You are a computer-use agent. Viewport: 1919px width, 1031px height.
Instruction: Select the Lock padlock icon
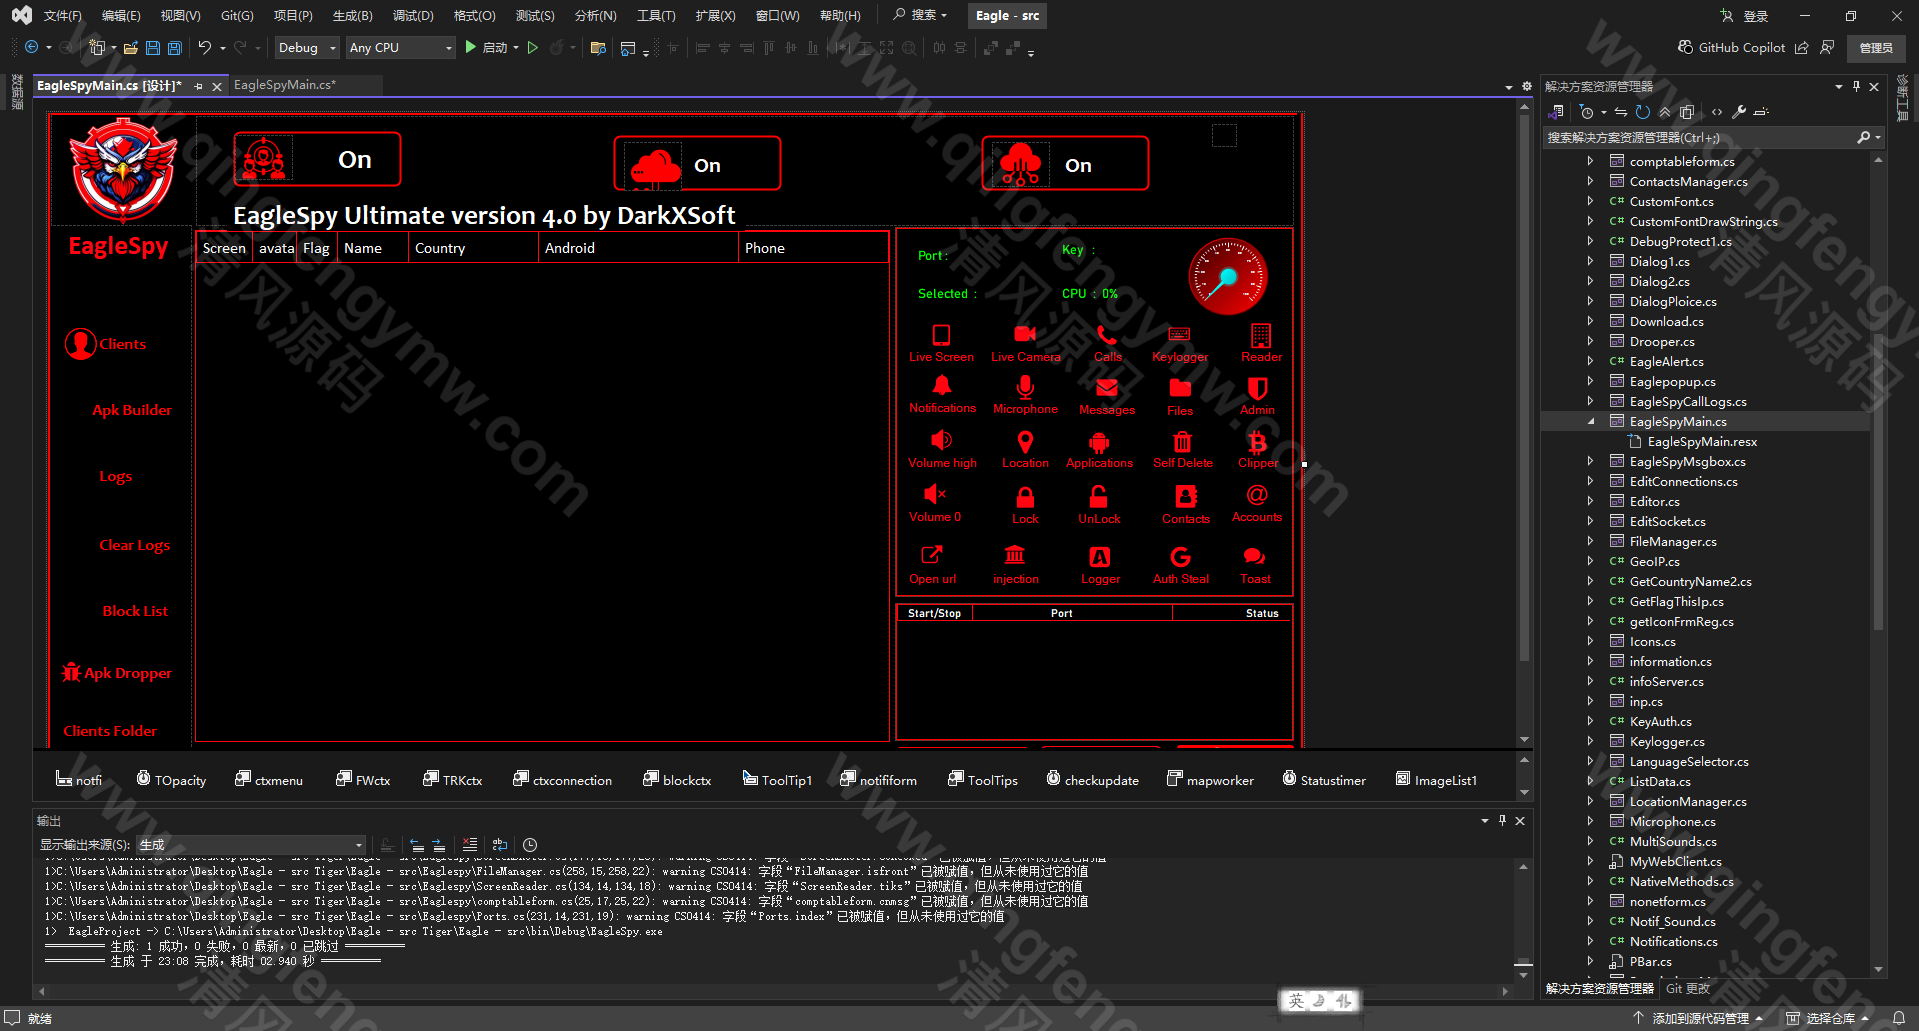coord(1025,497)
